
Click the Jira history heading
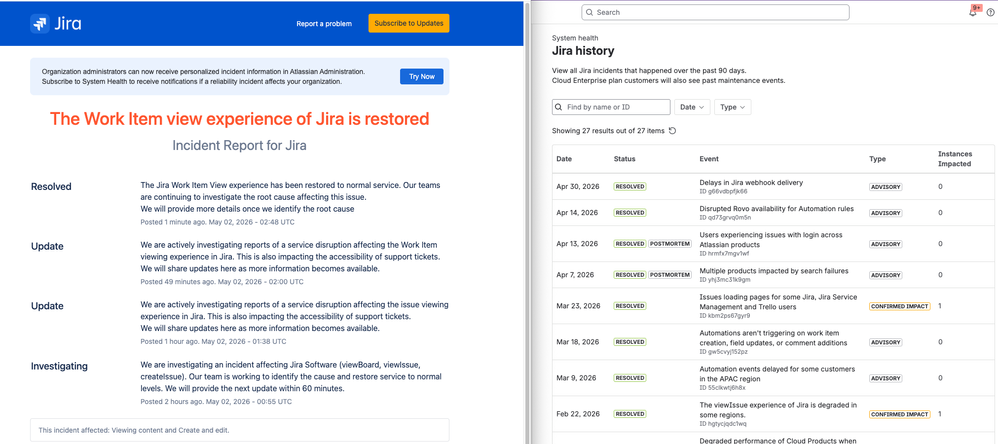pyautogui.click(x=583, y=51)
